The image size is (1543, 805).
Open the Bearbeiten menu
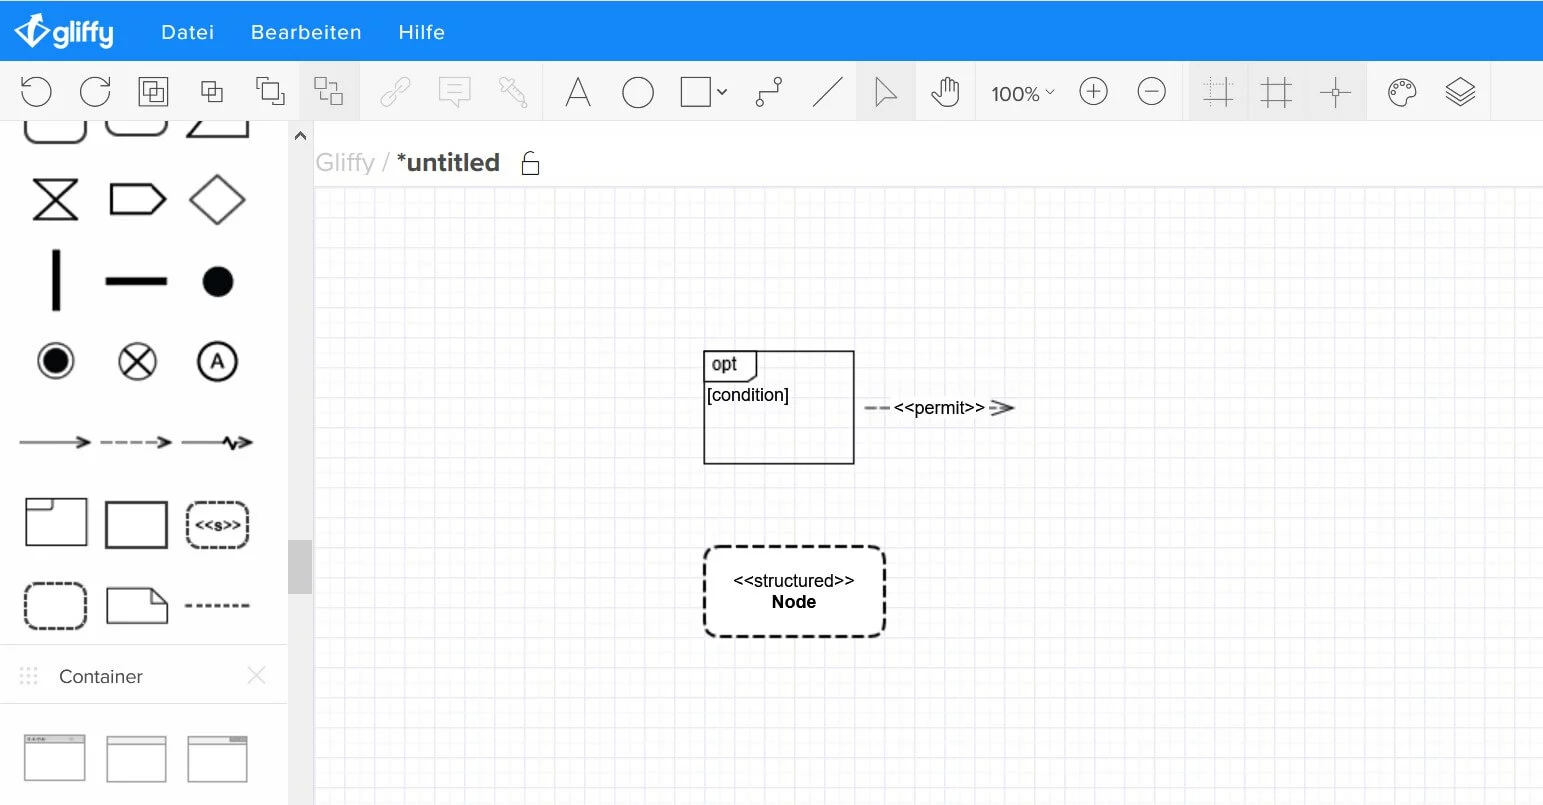point(306,32)
